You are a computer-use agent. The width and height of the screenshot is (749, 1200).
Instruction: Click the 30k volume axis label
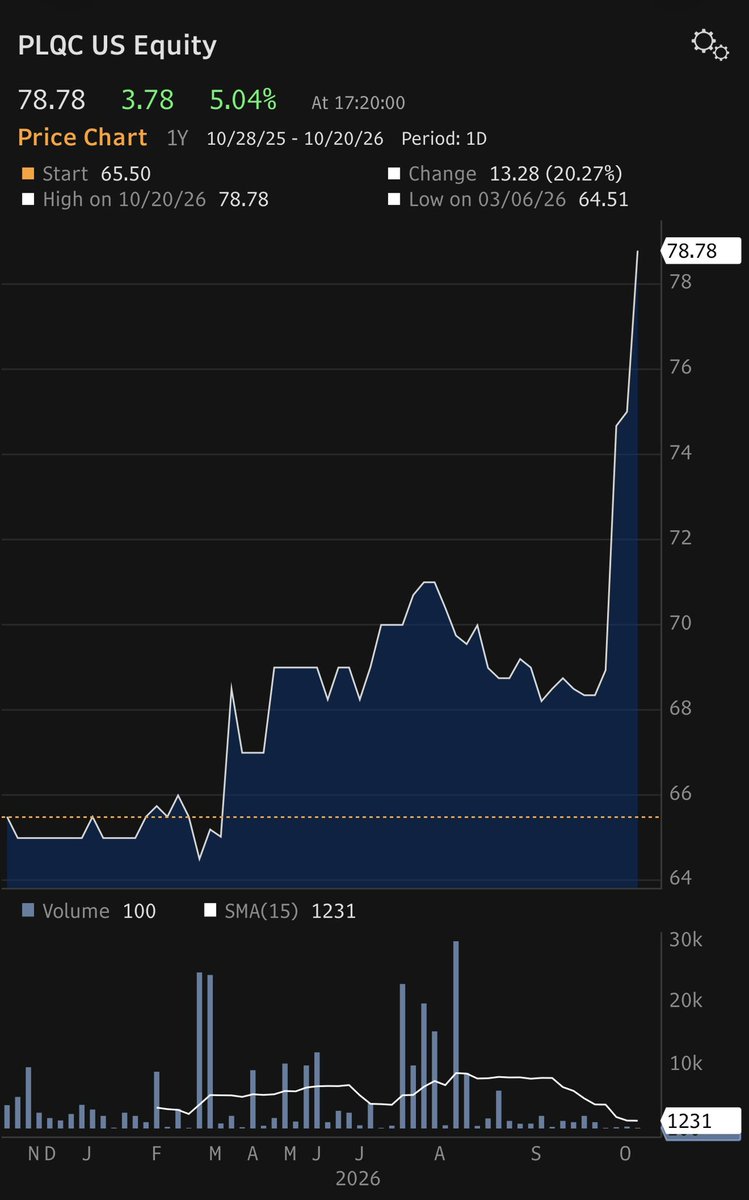[687, 940]
